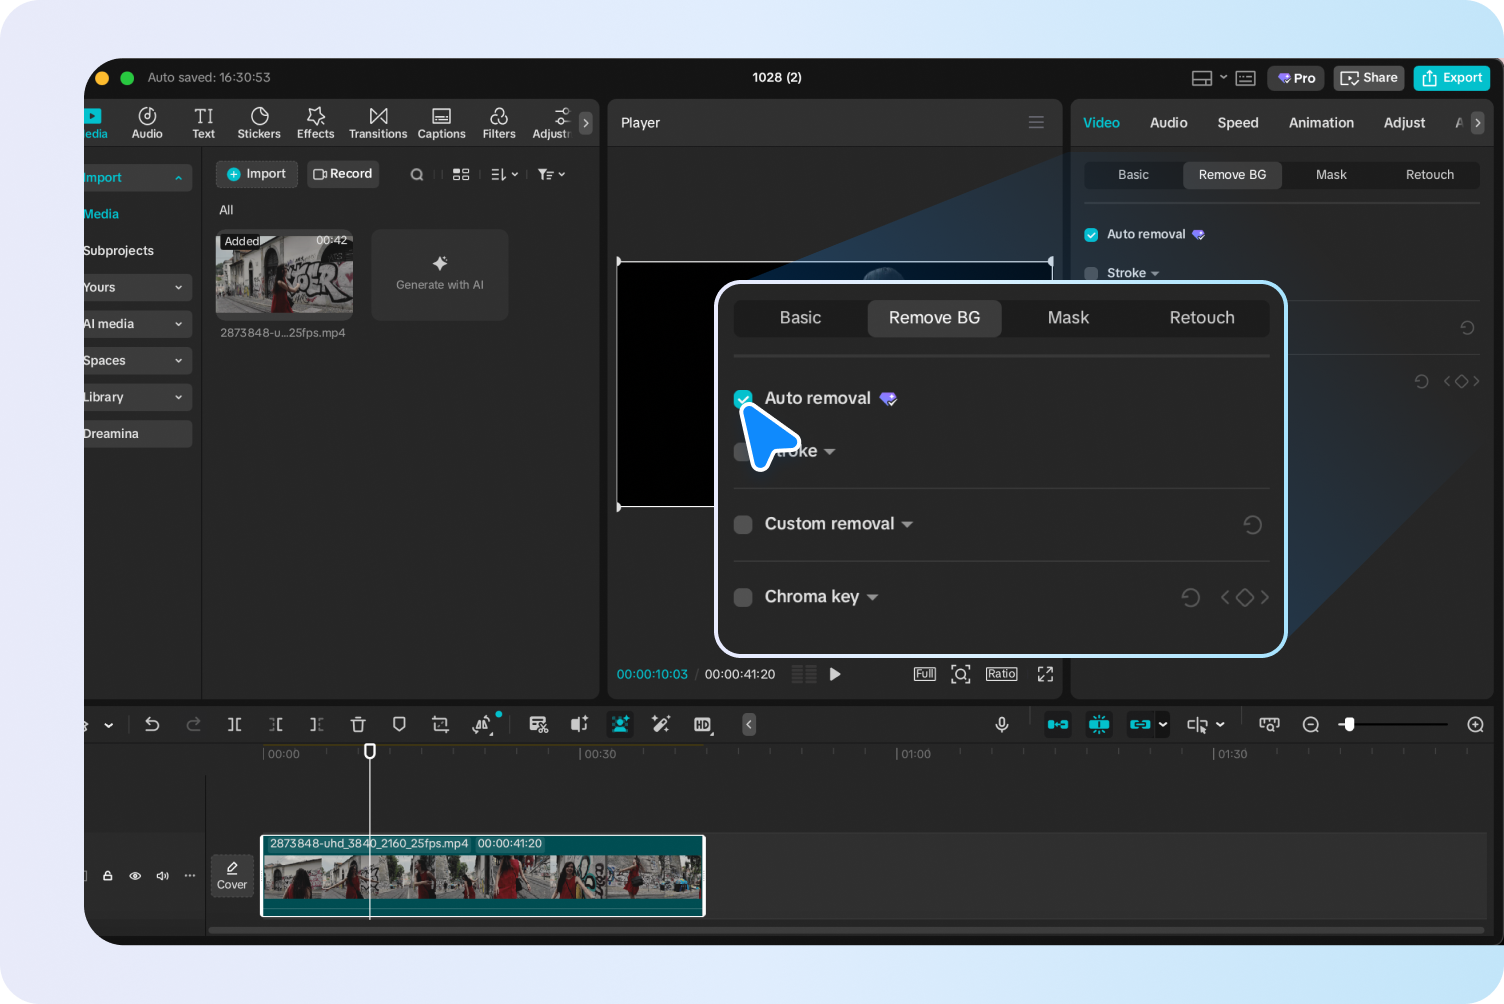
Task: Click the Record button in the media panel
Action: [x=343, y=173]
